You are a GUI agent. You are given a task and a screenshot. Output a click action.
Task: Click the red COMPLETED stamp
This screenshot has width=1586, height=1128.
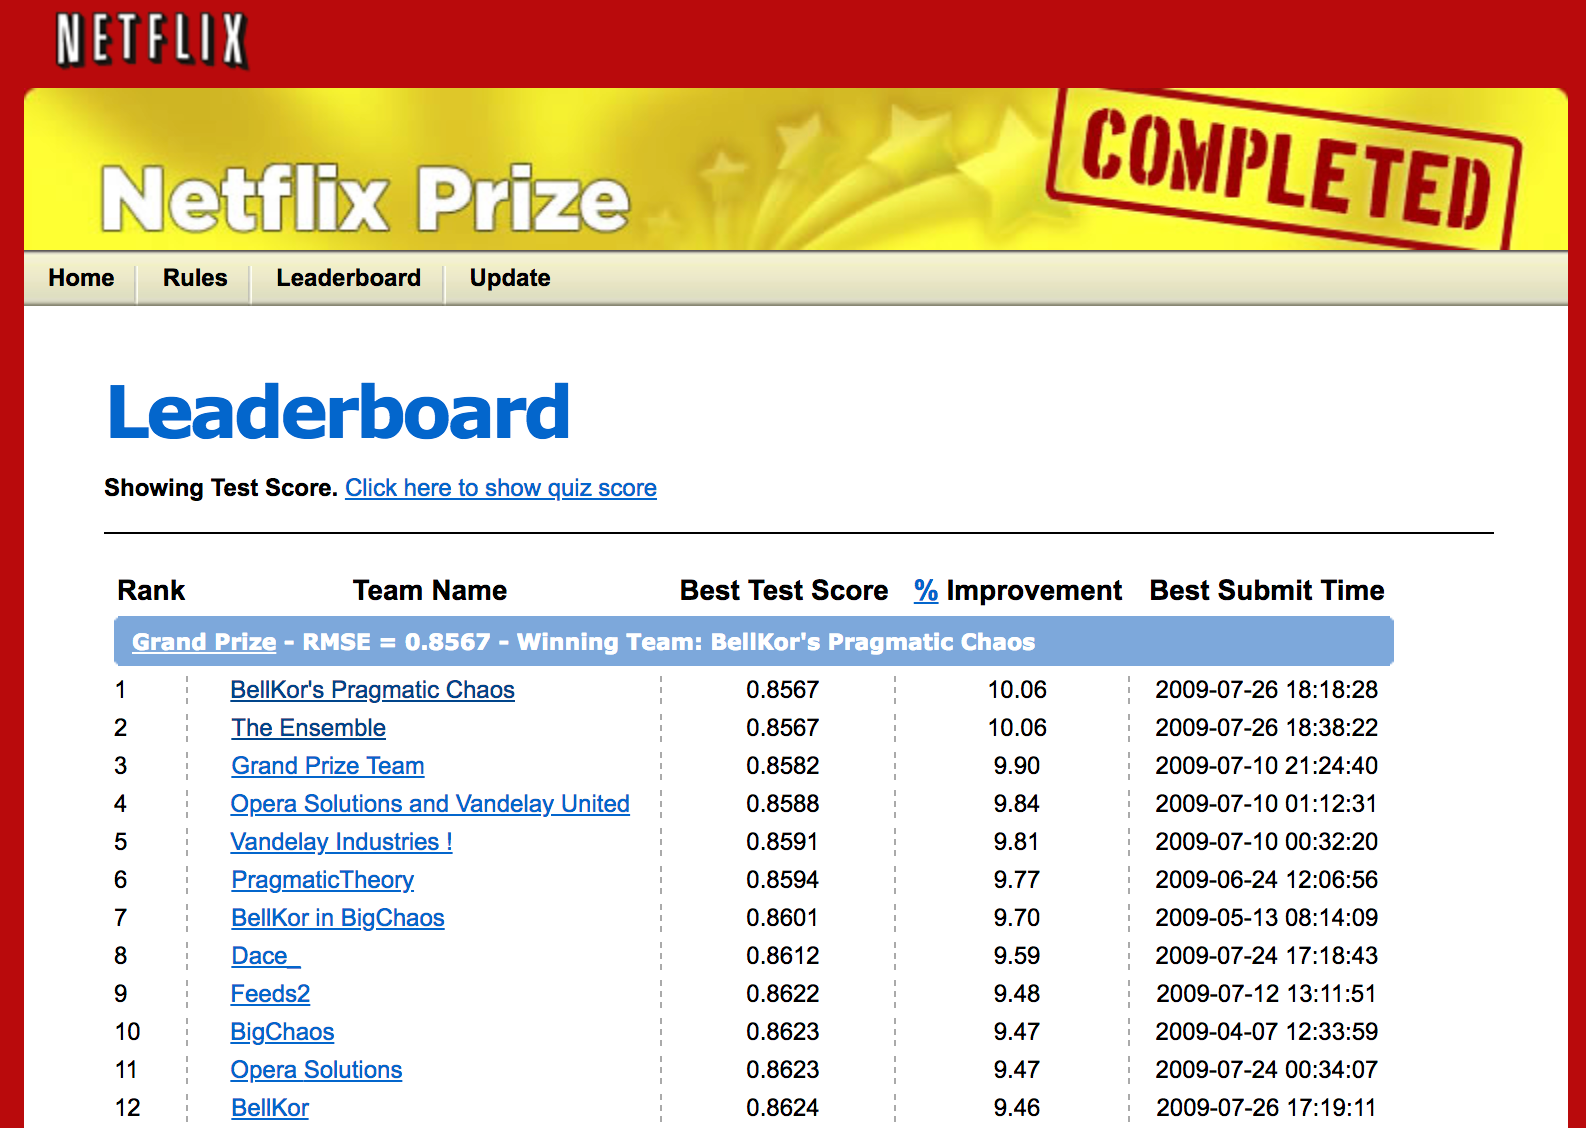tap(1284, 167)
